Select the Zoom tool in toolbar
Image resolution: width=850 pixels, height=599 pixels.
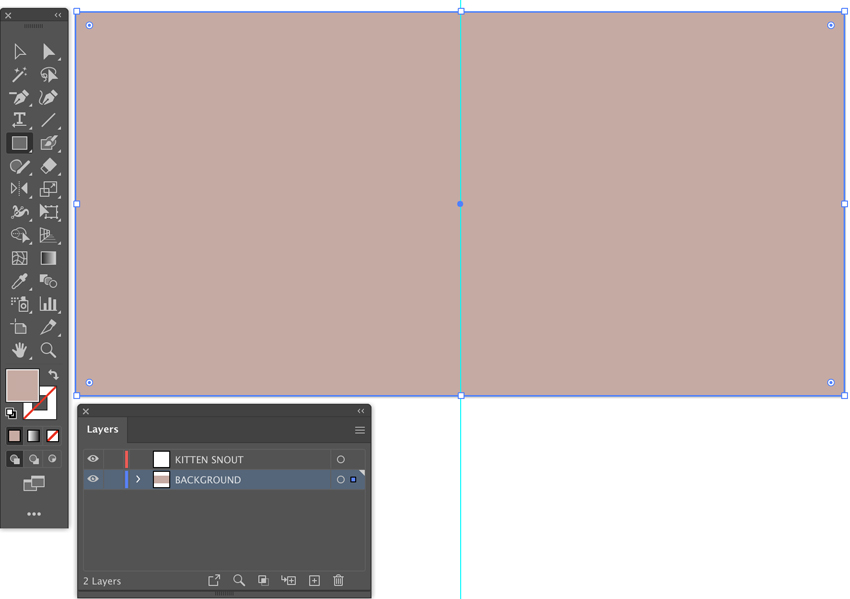tap(48, 350)
